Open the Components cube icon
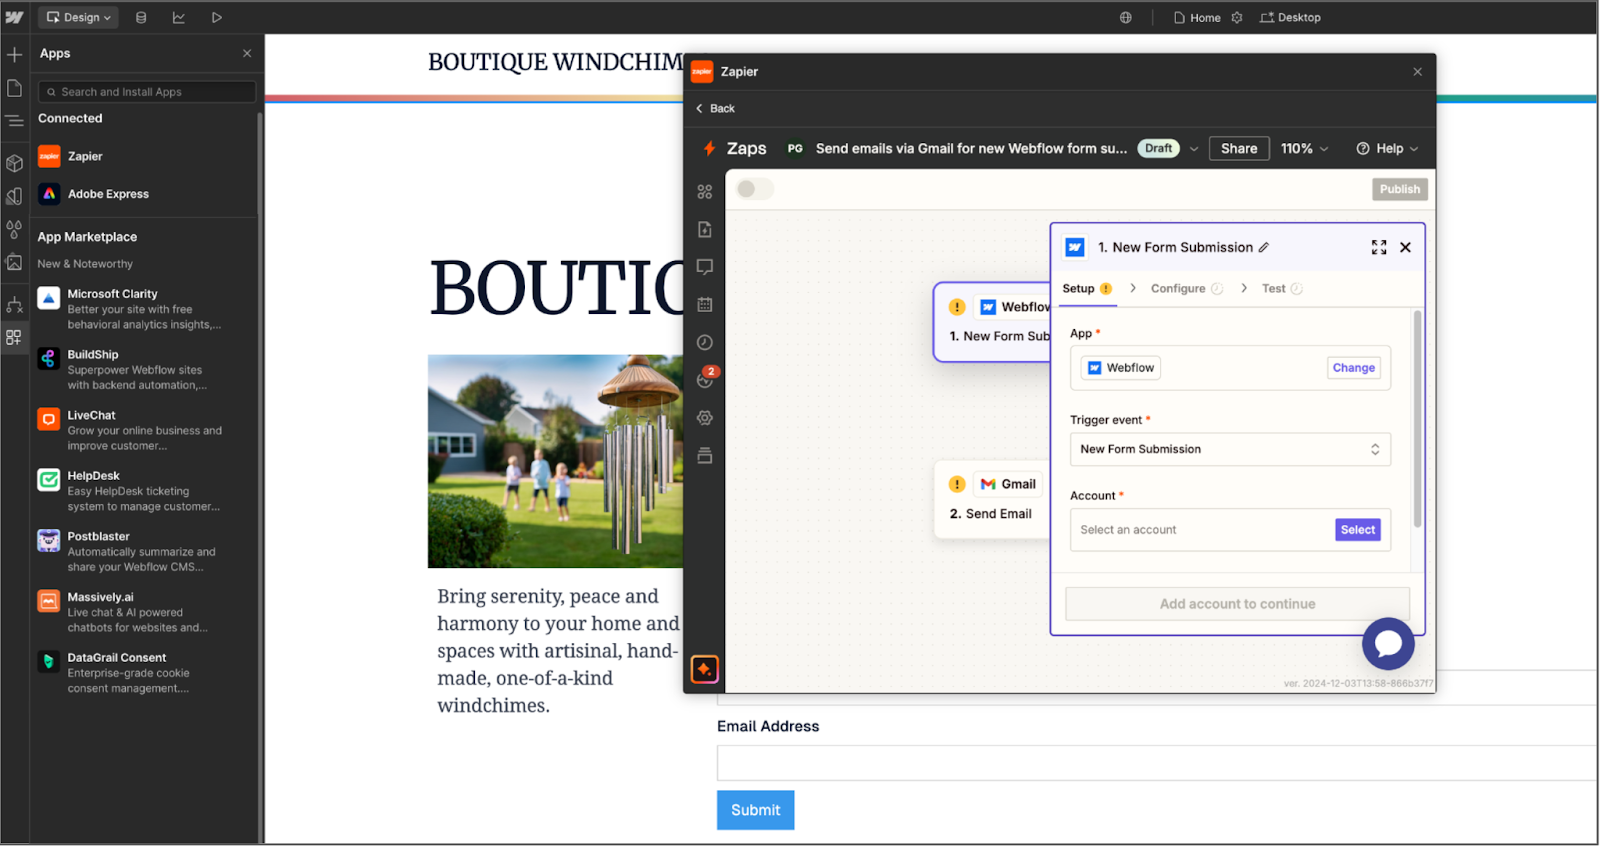Image resolution: width=1600 pixels, height=847 pixels. tap(14, 162)
